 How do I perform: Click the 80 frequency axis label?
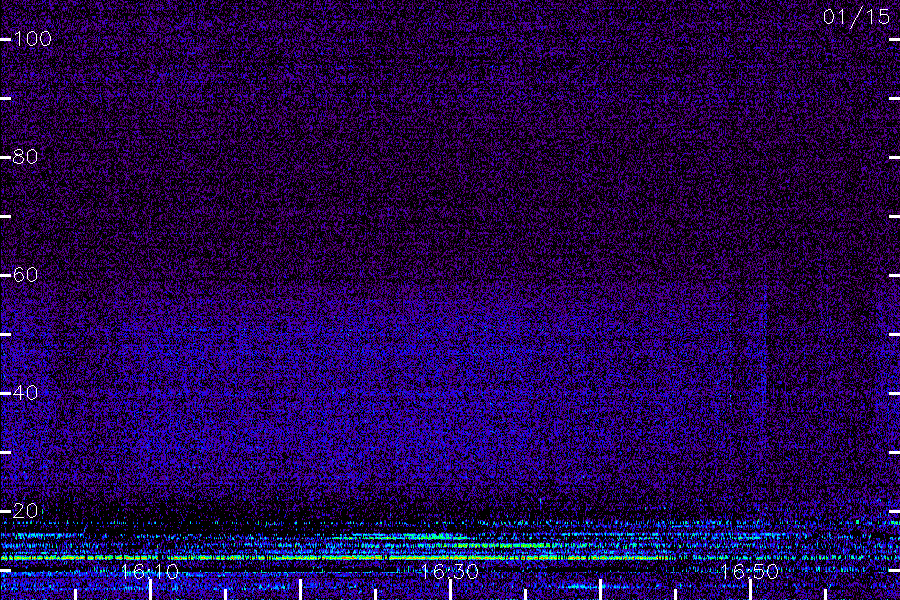pos(25,157)
